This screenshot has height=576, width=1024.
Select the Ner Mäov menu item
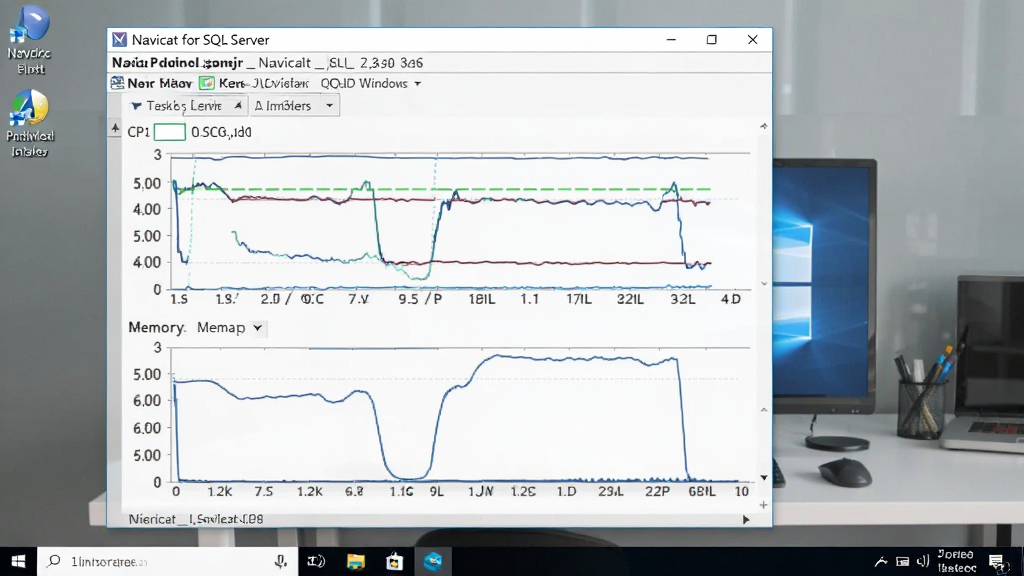tap(159, 84)
